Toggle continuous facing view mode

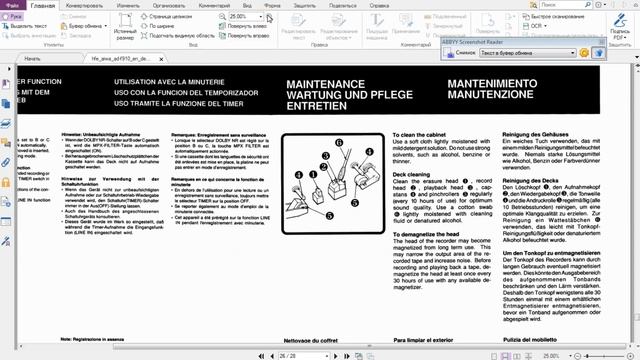point(528,356)
